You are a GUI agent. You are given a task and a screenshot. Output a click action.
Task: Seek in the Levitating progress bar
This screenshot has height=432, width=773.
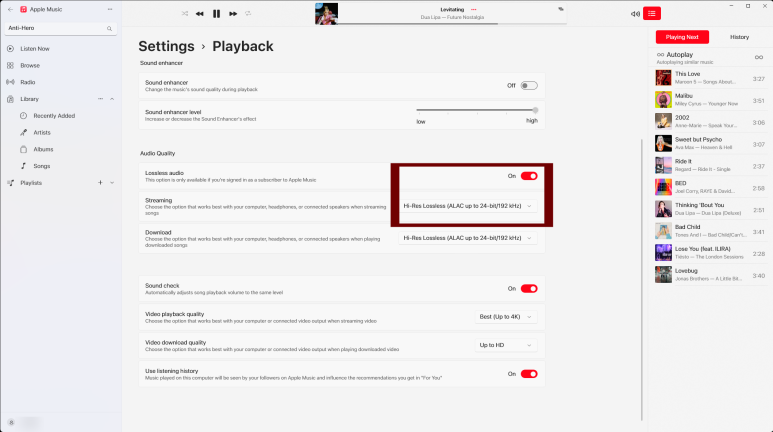(x=452, y=23)
